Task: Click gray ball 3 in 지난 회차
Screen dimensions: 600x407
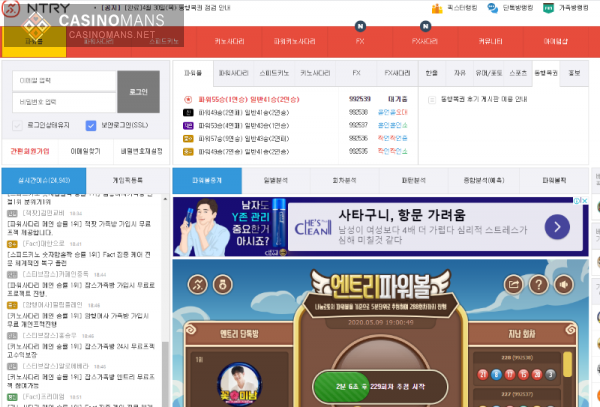Action: pyautogui.click(x=550, y=374)
